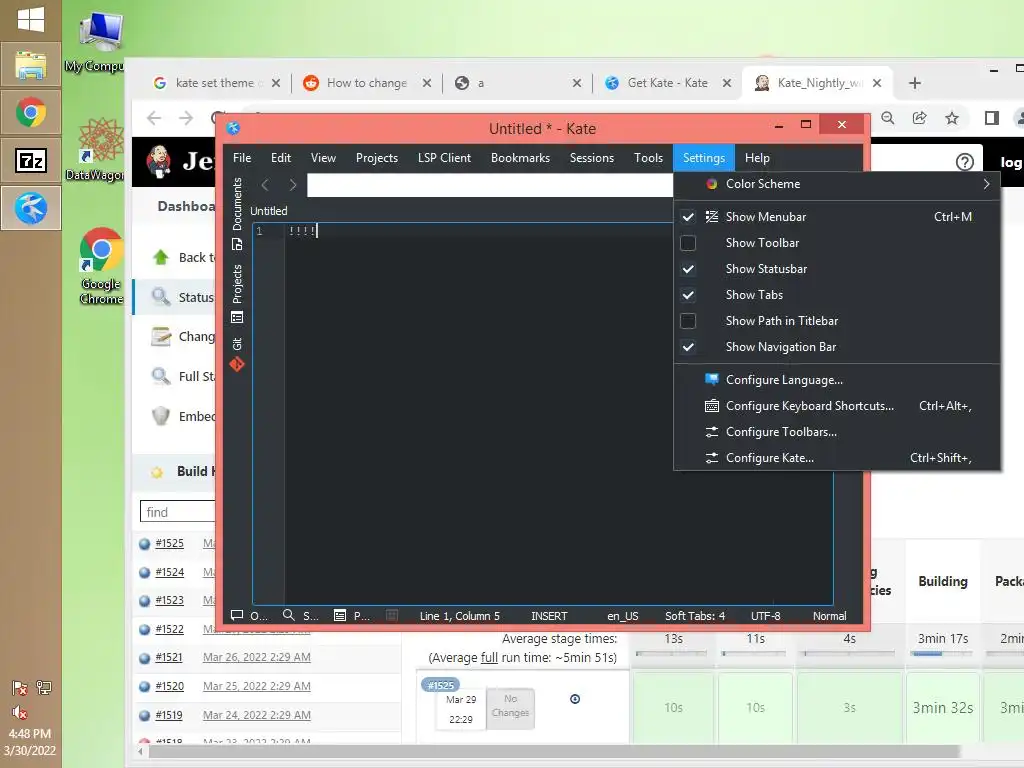
Task: Click the Kate app icon in title bar
Action: click(x=234, y=128)
